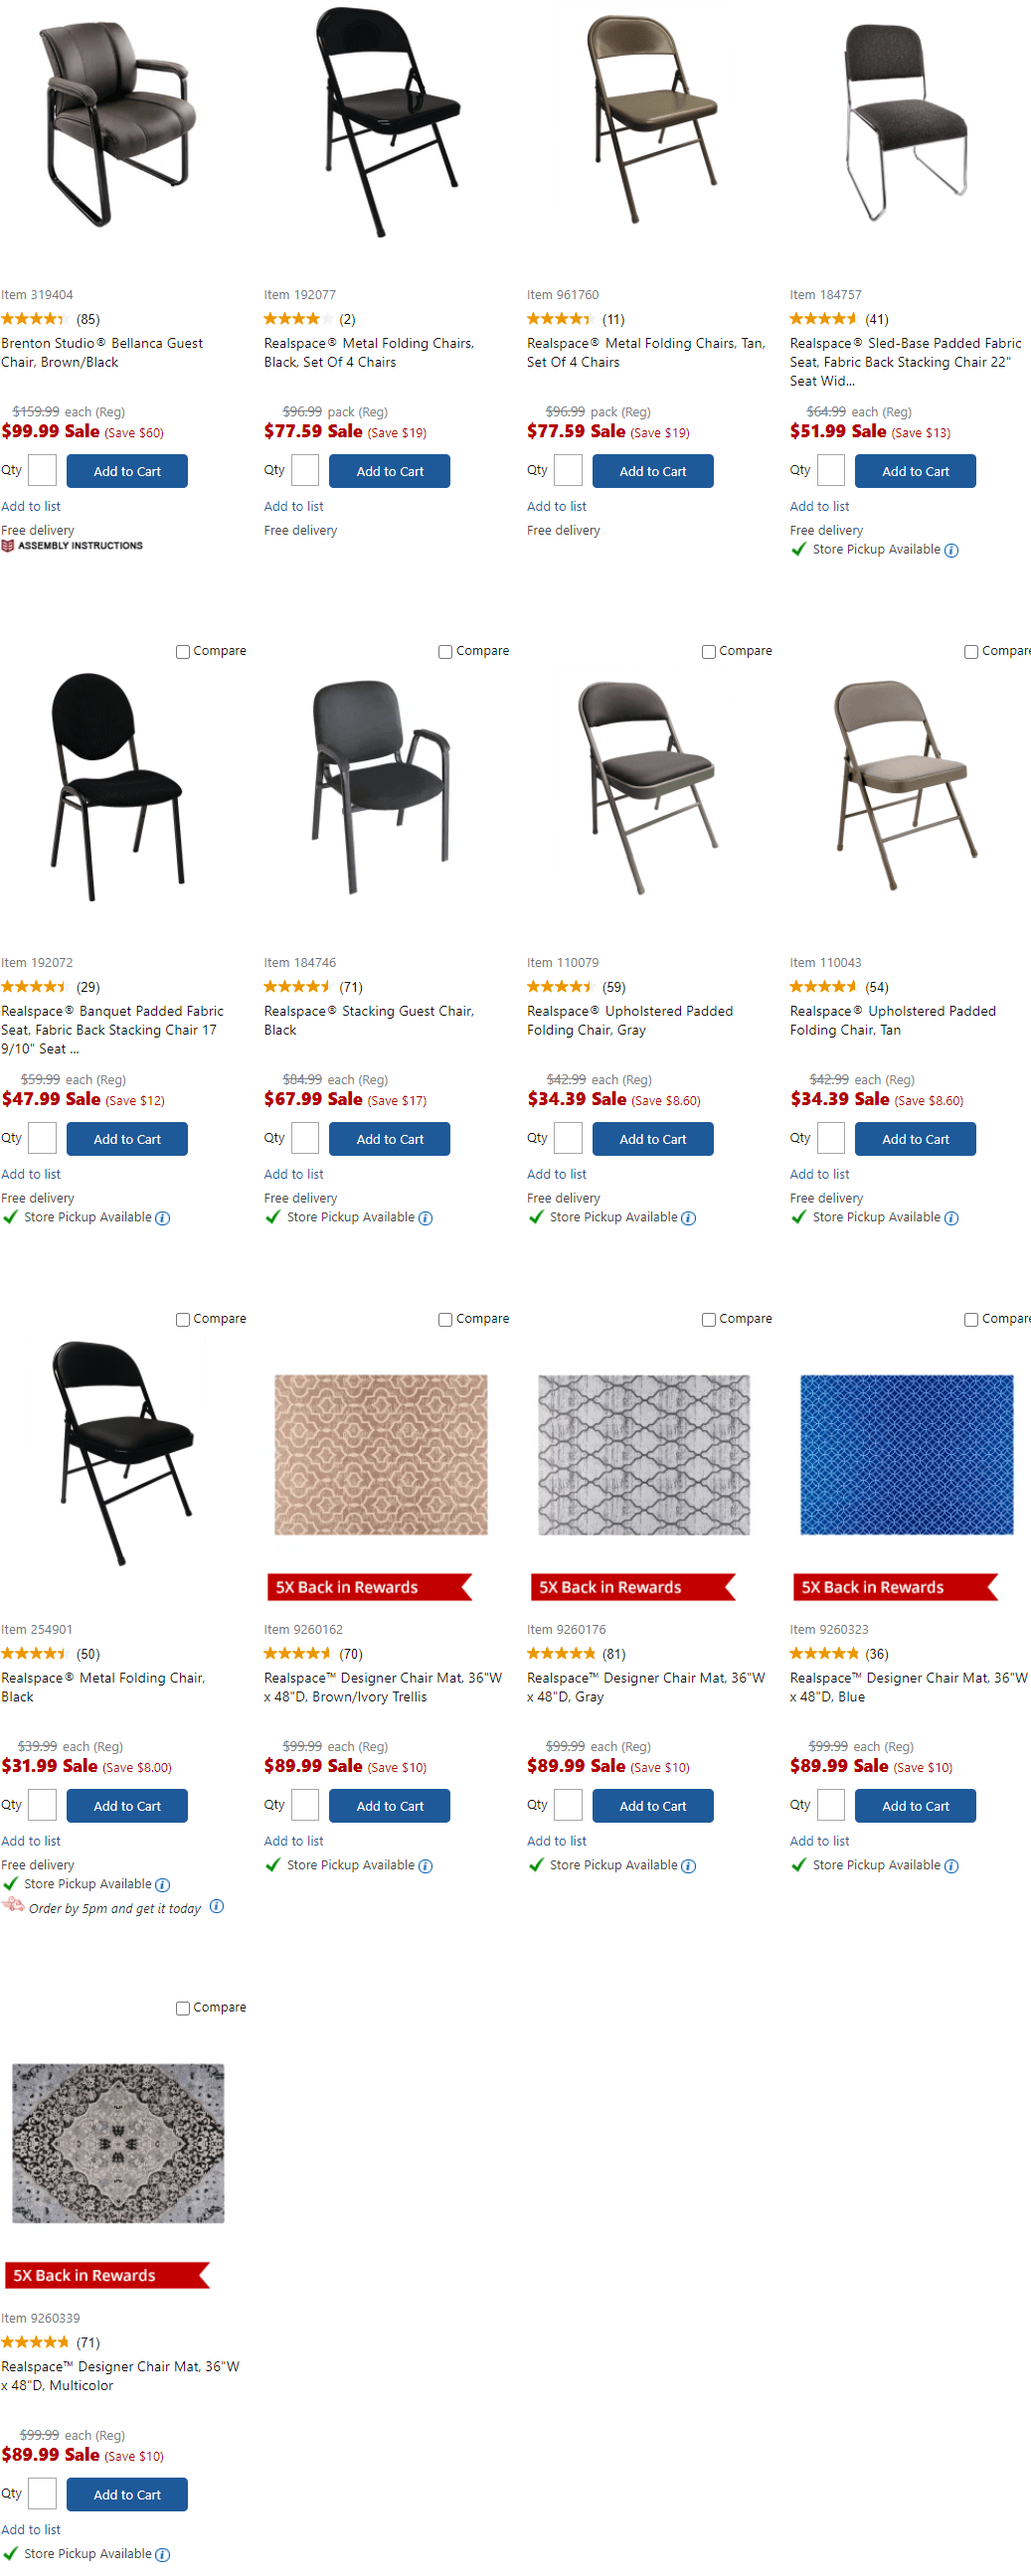This screenshot has height=2576, width=1031.
Task: Click the quantity field for the Bellanca Guest Chair
Action: click(x=41, y=470)
